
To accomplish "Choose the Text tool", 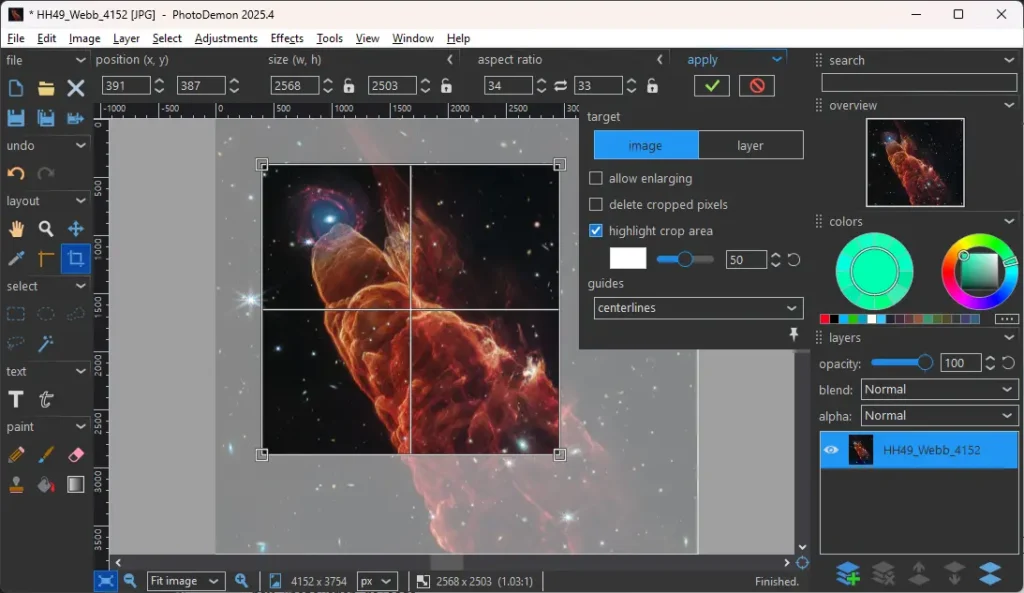I will click(x=15, y=398).
